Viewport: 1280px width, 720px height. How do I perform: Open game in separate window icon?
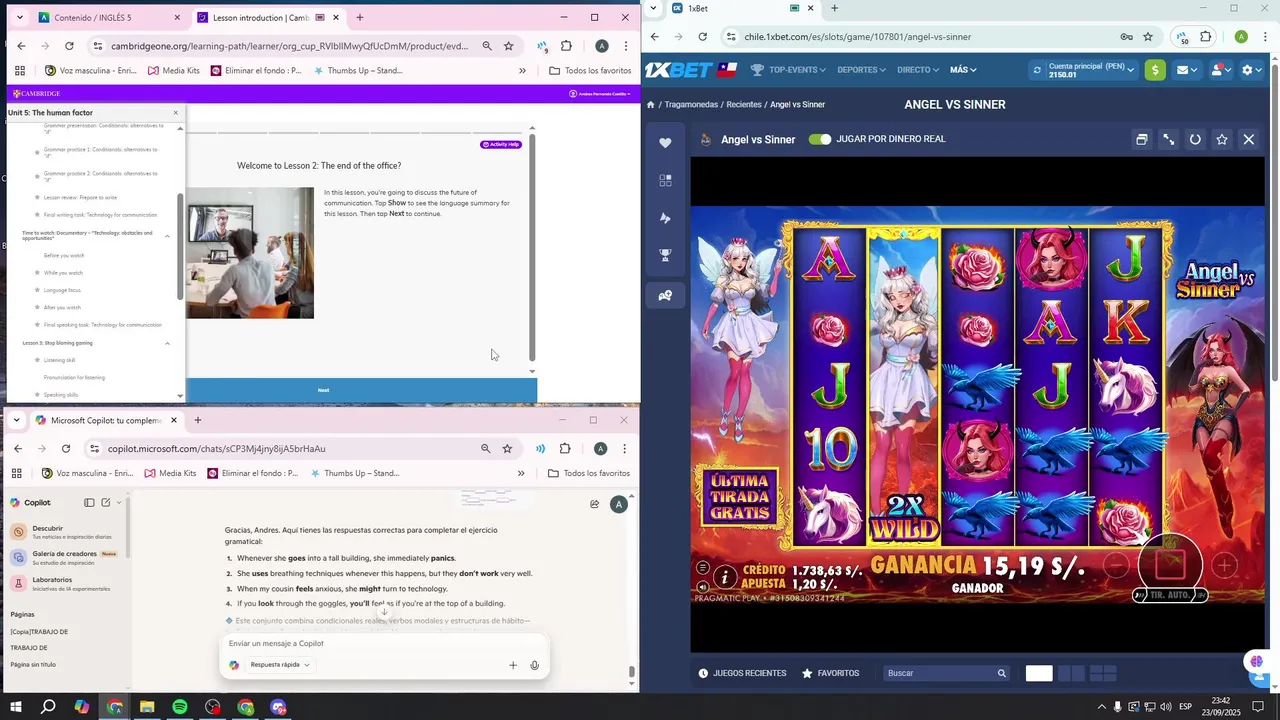coord(1141,140)
